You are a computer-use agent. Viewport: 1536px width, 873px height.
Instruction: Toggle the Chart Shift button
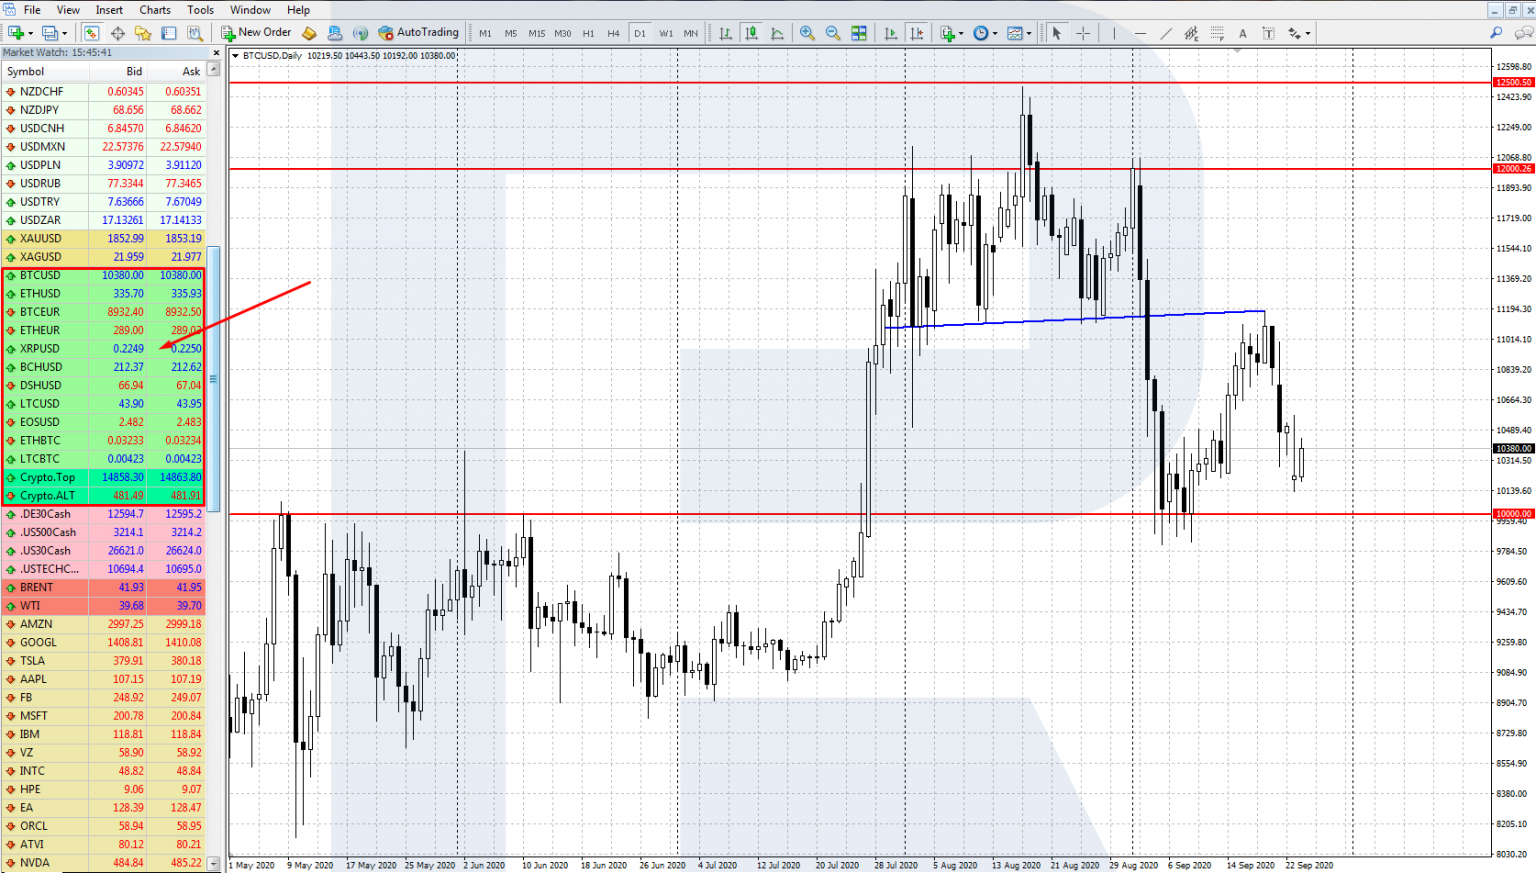(916, 33)
